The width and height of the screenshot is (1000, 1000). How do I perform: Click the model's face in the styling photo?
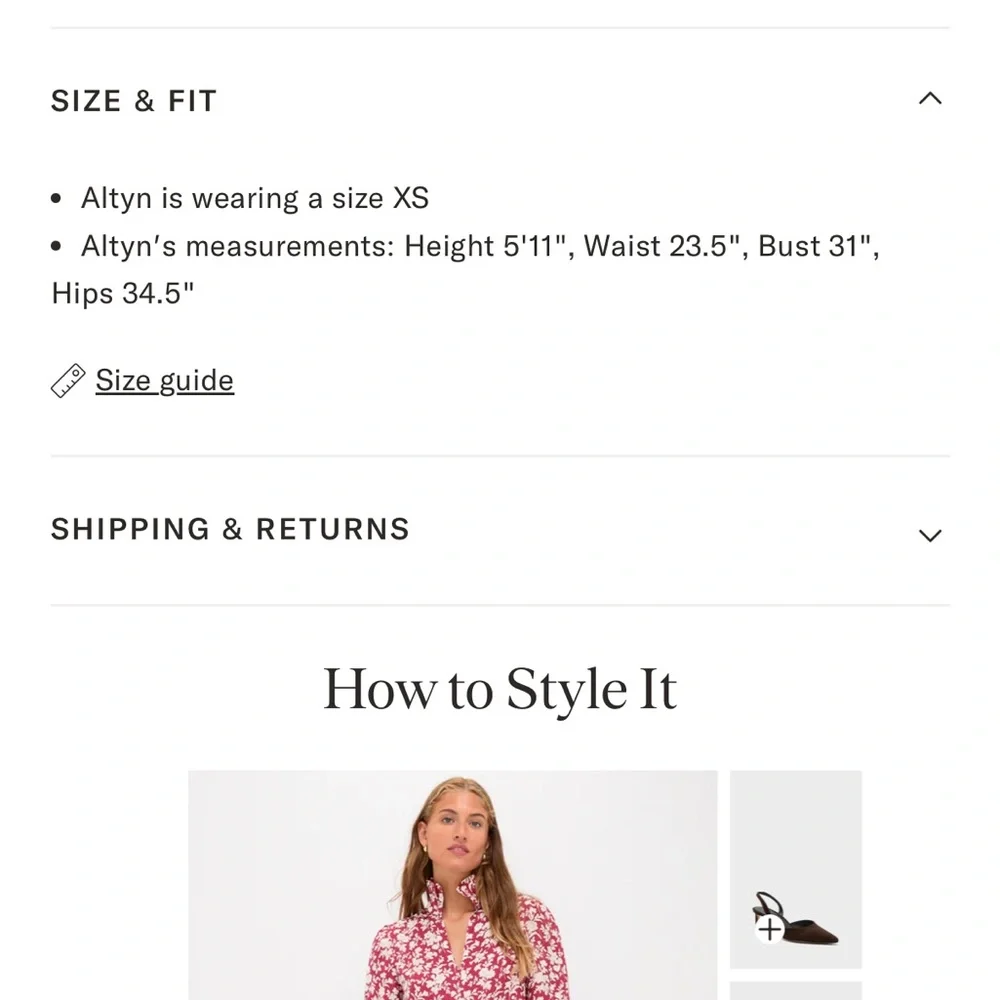[x=456, y=832]
